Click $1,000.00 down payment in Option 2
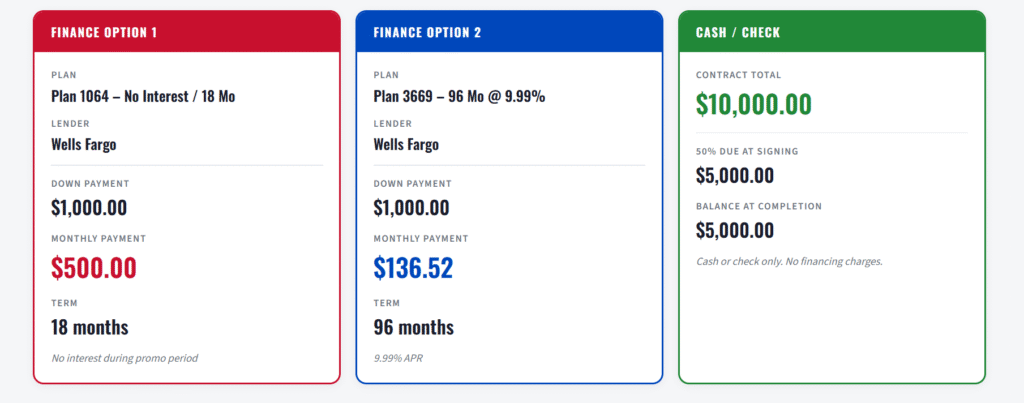Viewport: 1024px width, 403px height. pos(411,208)
